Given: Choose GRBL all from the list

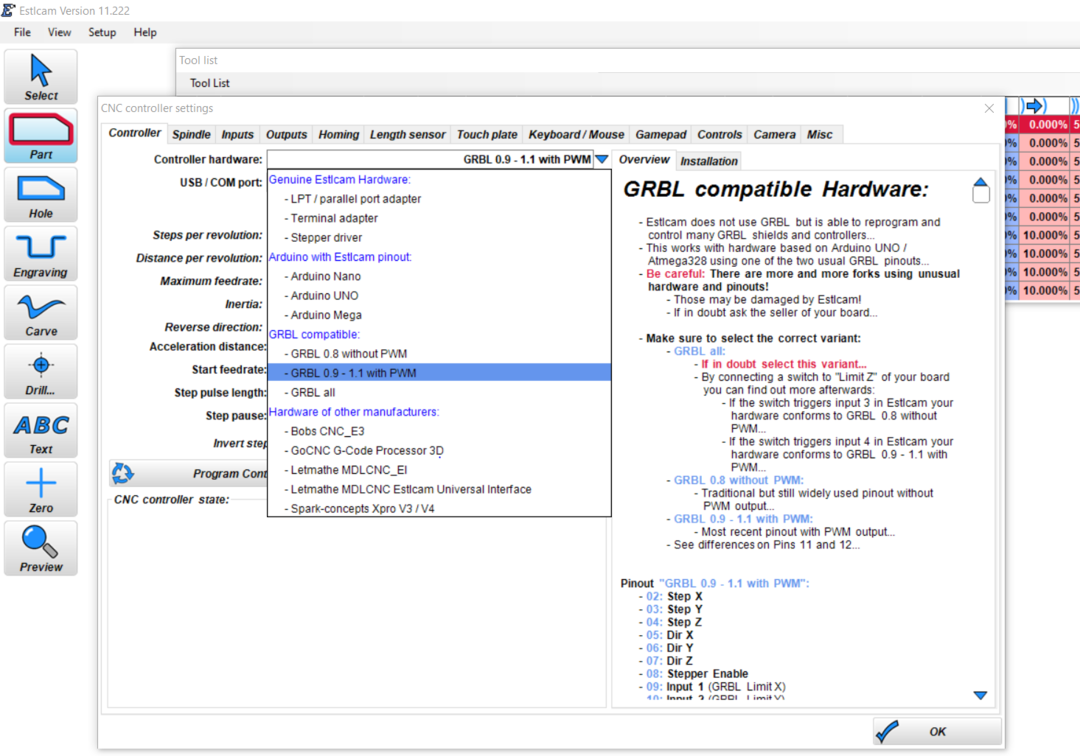Looking at the screenshot, I should (x=312, y=392).
